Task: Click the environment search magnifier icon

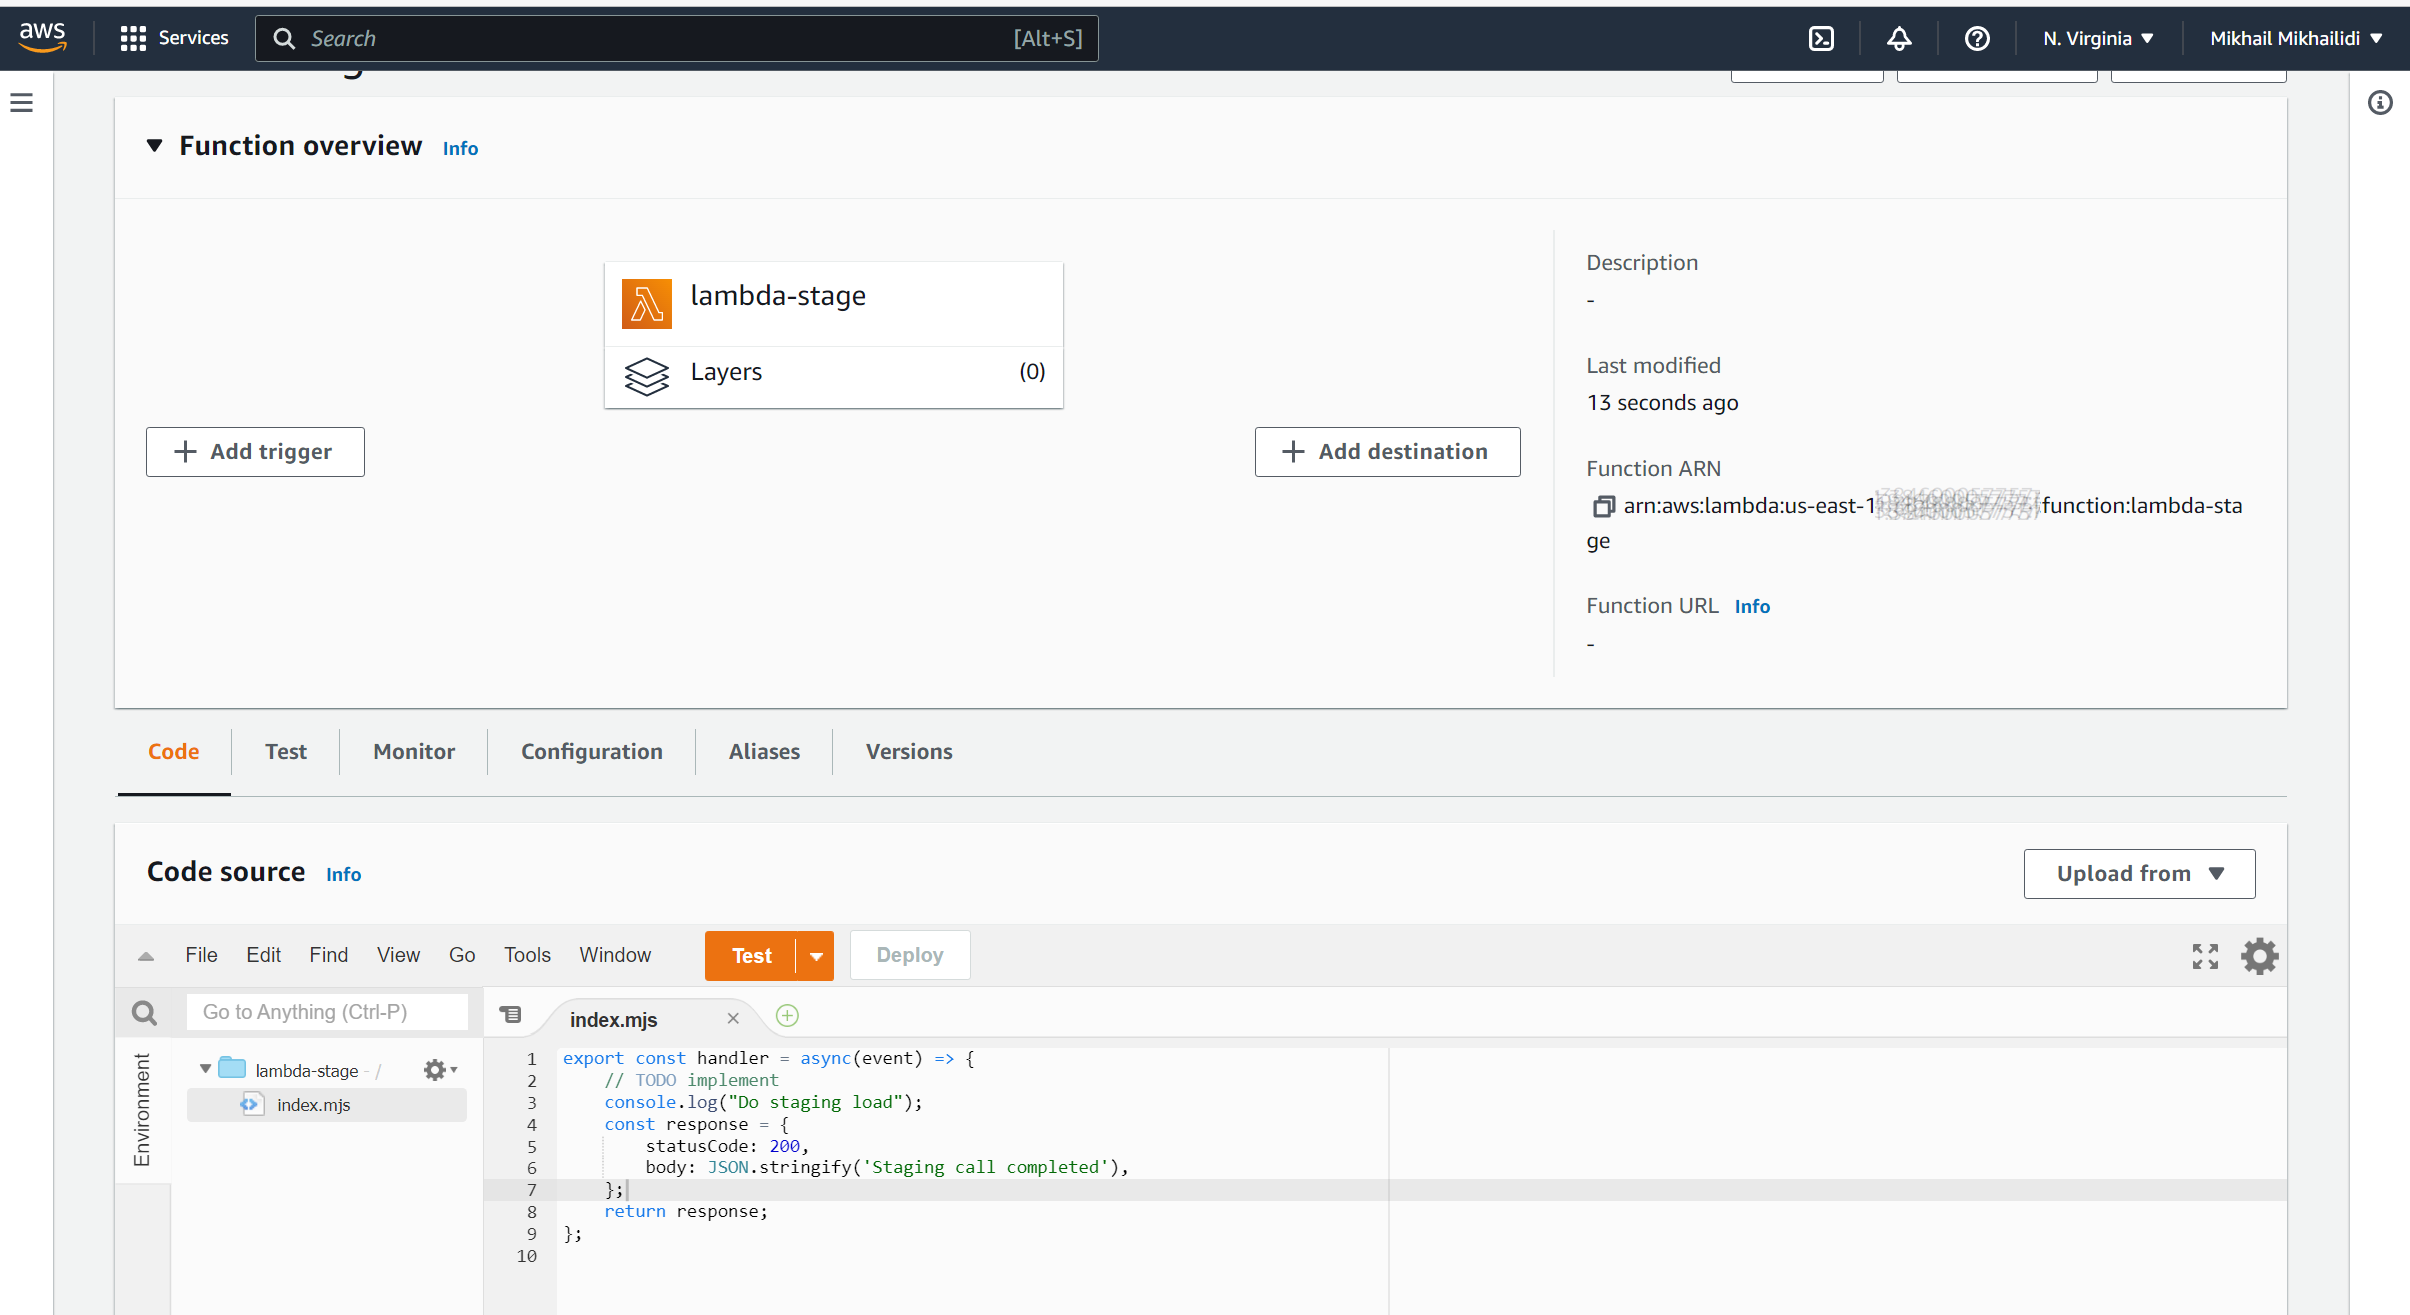Action: 145,1013
